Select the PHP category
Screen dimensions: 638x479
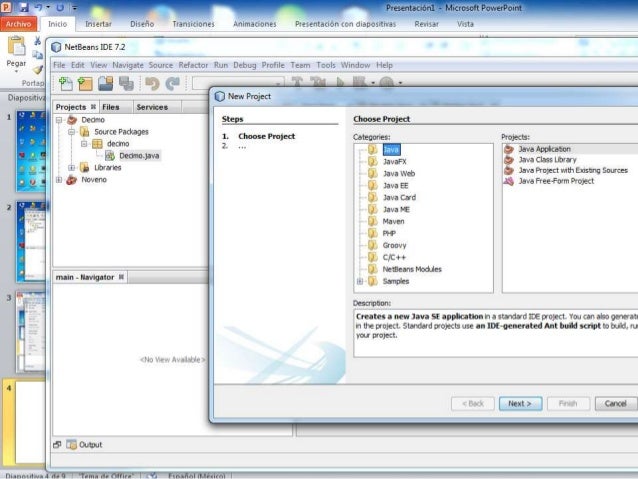[x=389, y=233]
